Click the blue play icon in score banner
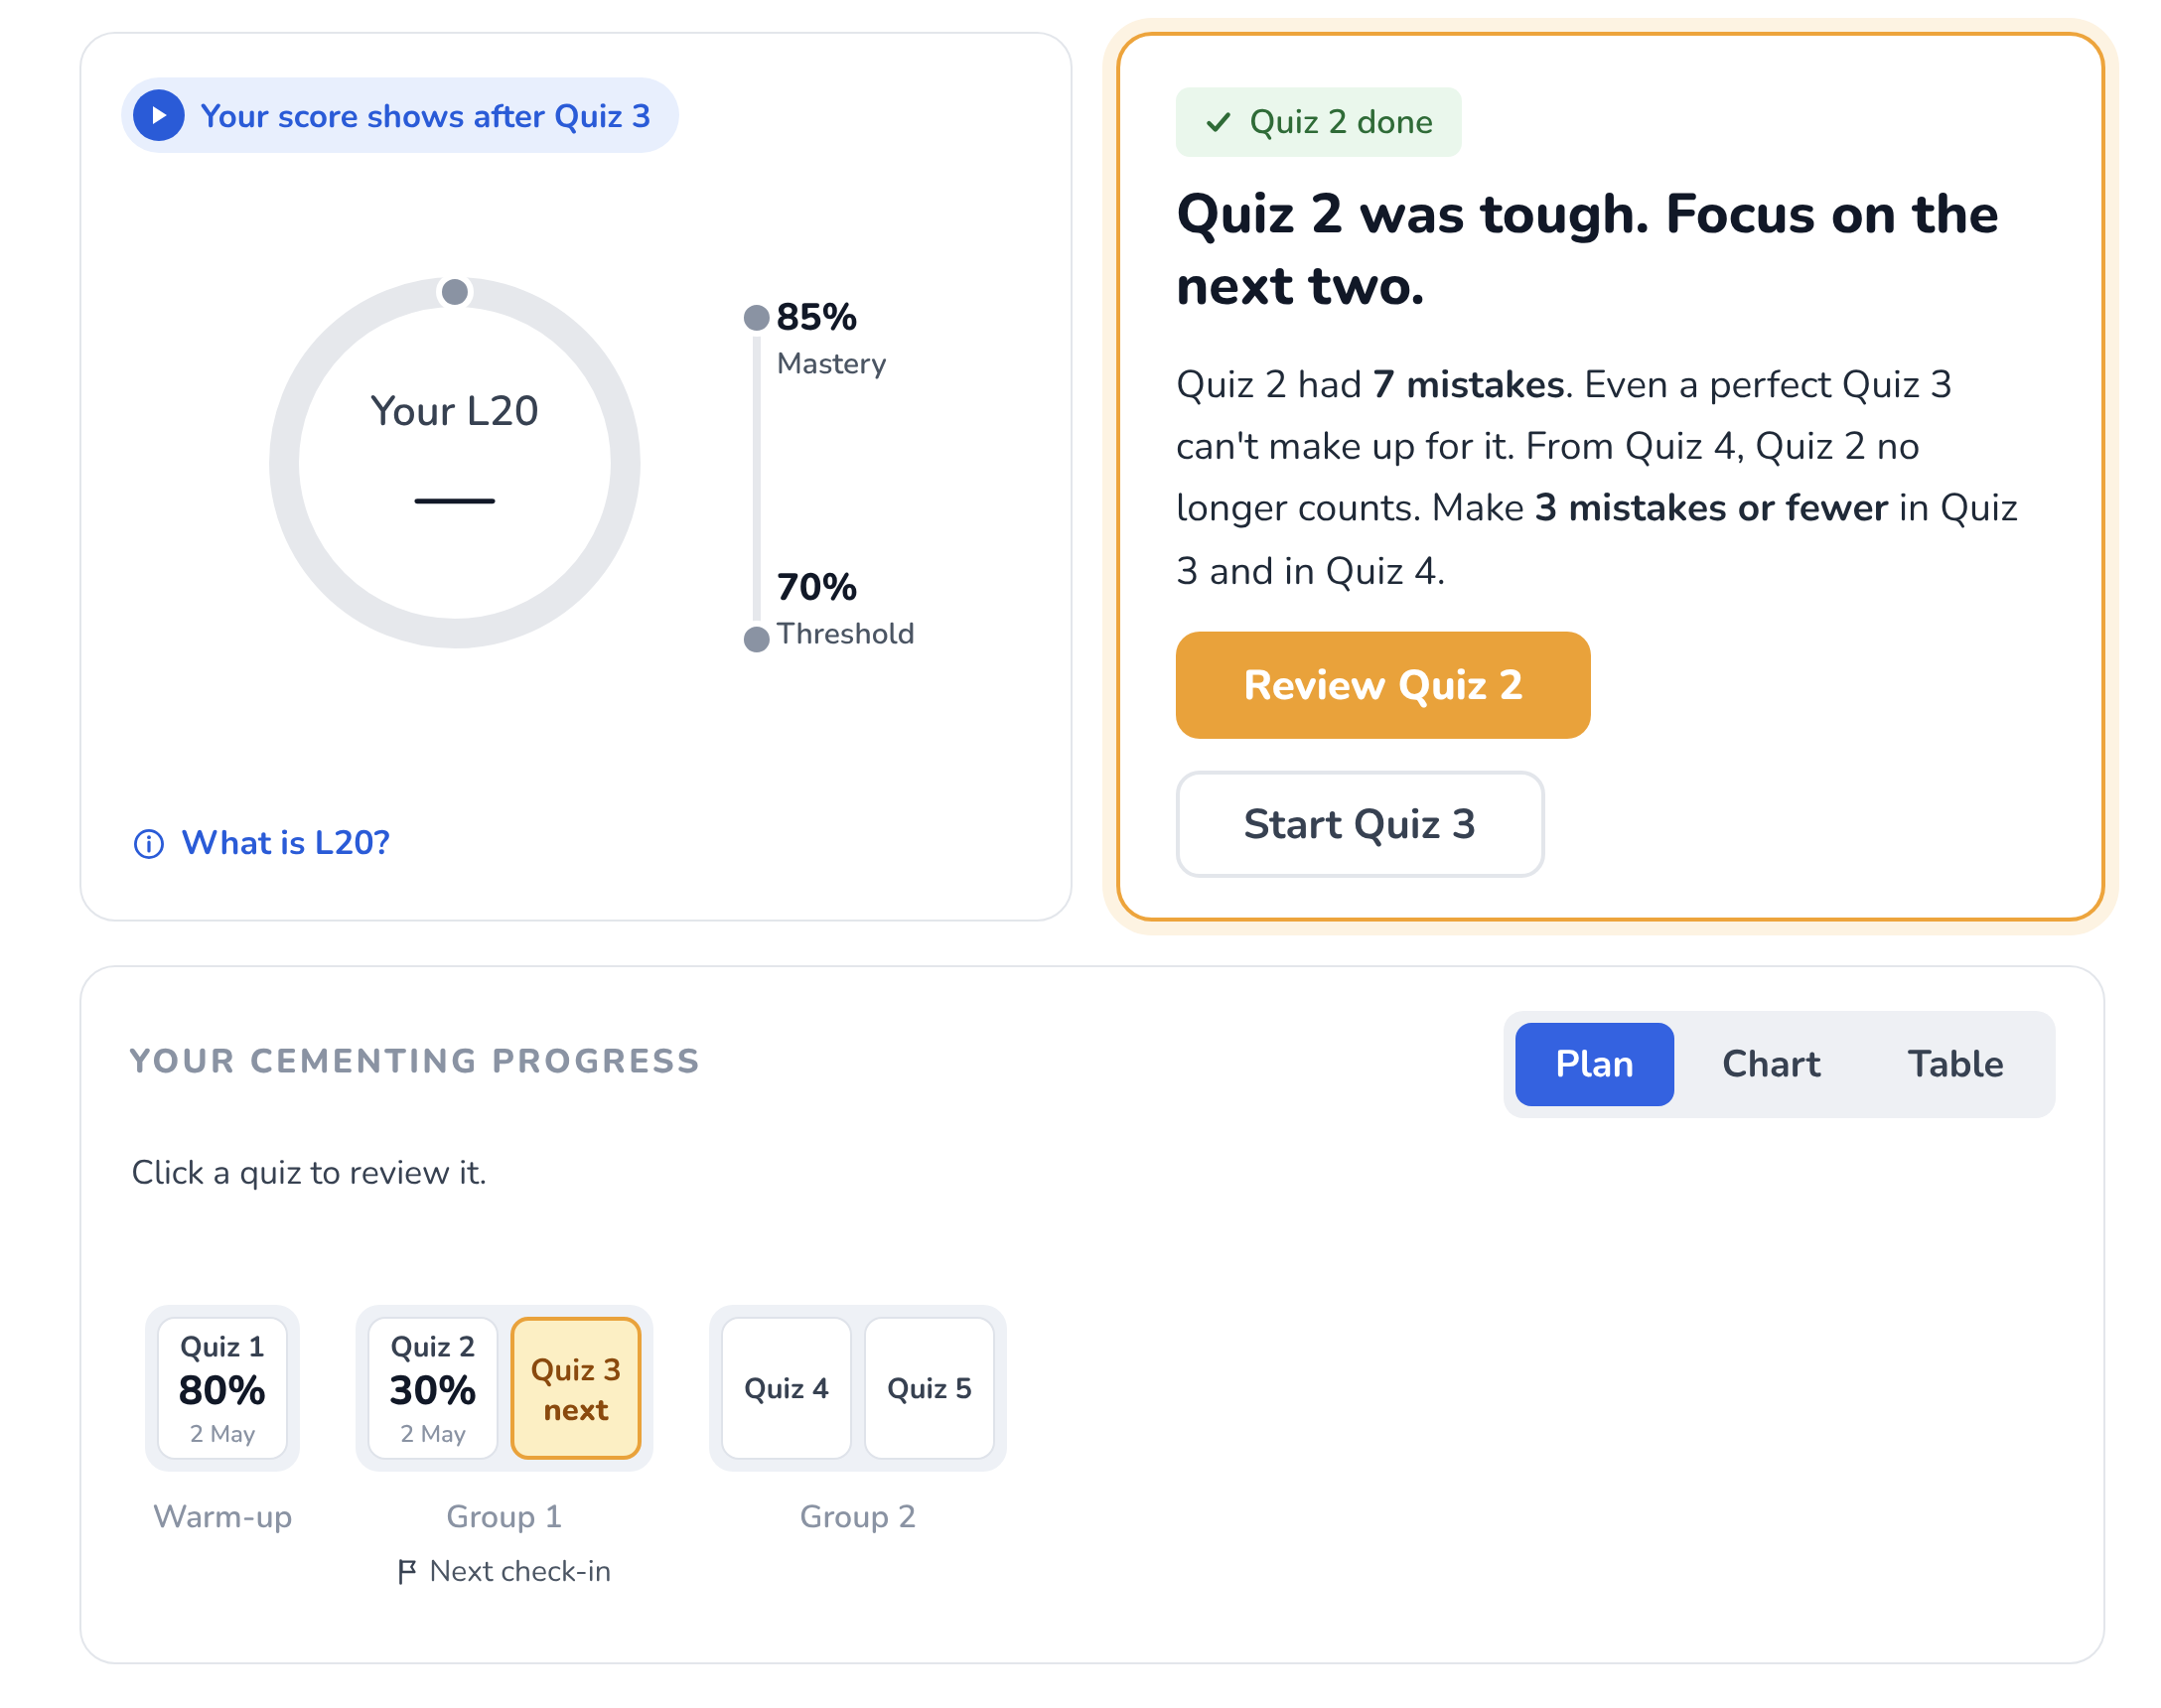The image size is (2161, 1708). click(158, 115)
